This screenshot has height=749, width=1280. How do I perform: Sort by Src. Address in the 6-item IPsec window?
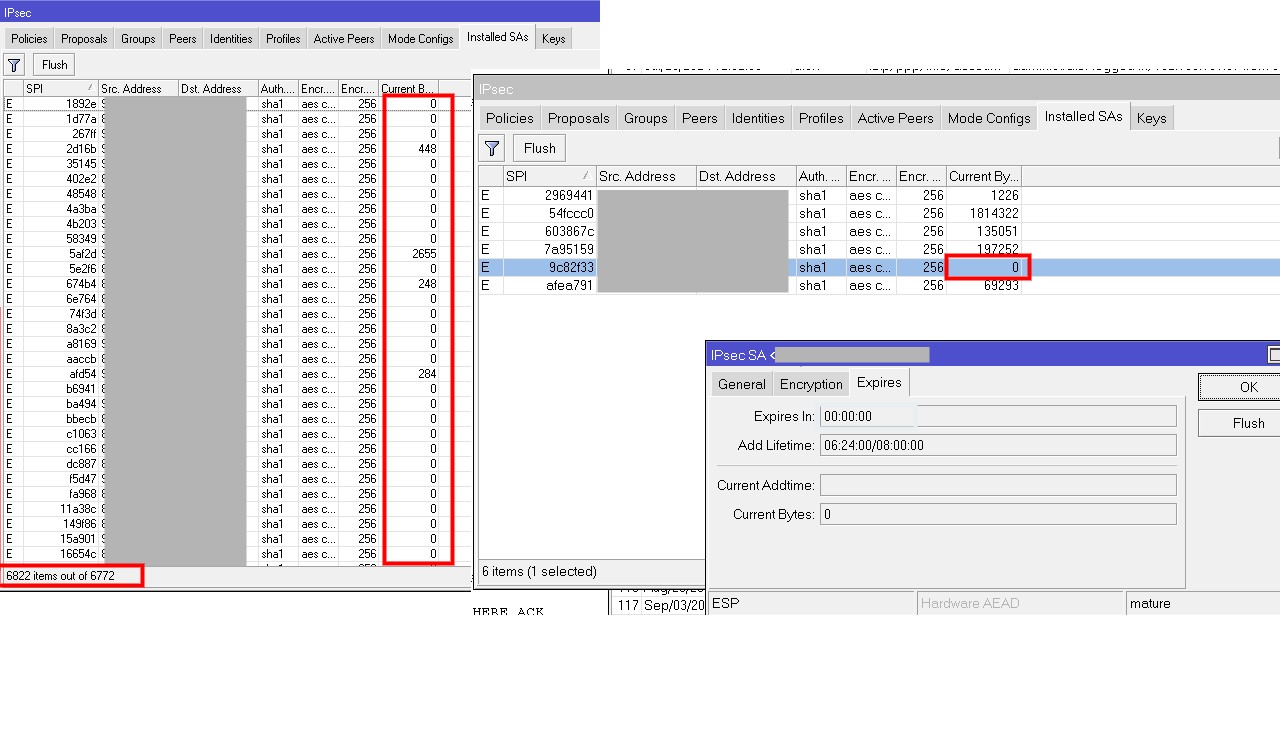(x=646, y=176)
